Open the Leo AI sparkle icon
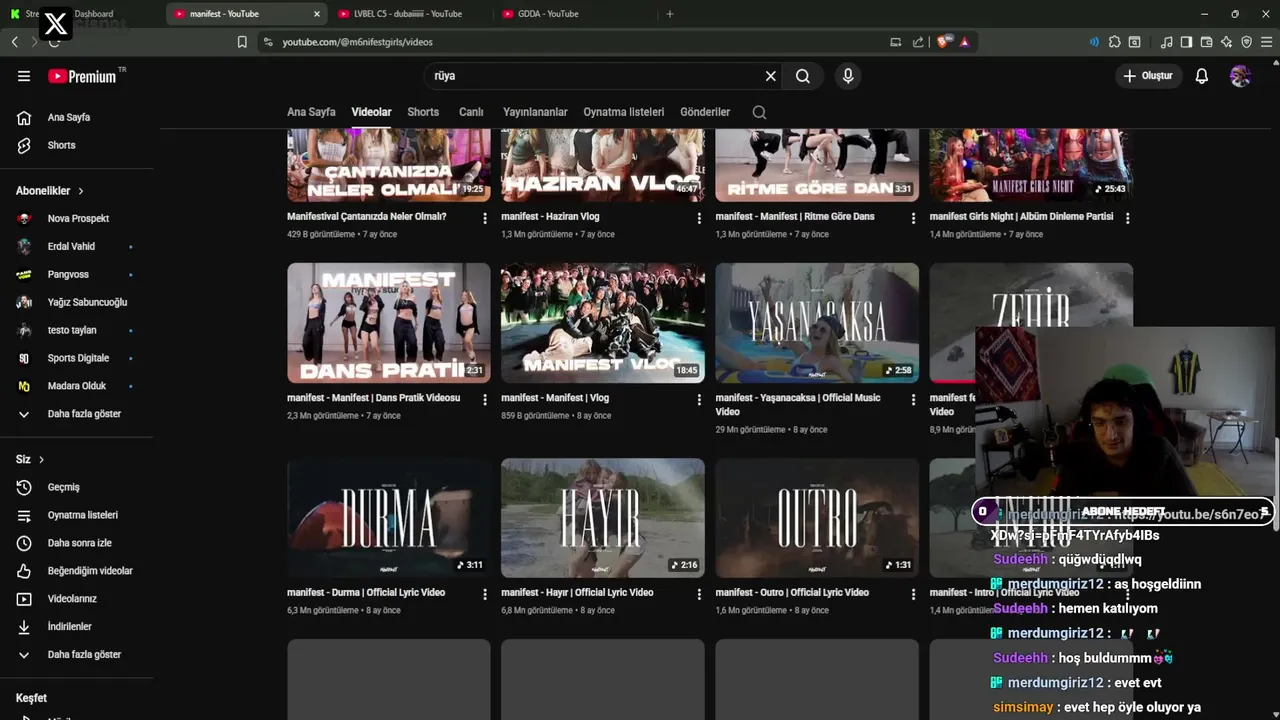The width and height of the screenshot is (1280, 720). pos(1226,42)
